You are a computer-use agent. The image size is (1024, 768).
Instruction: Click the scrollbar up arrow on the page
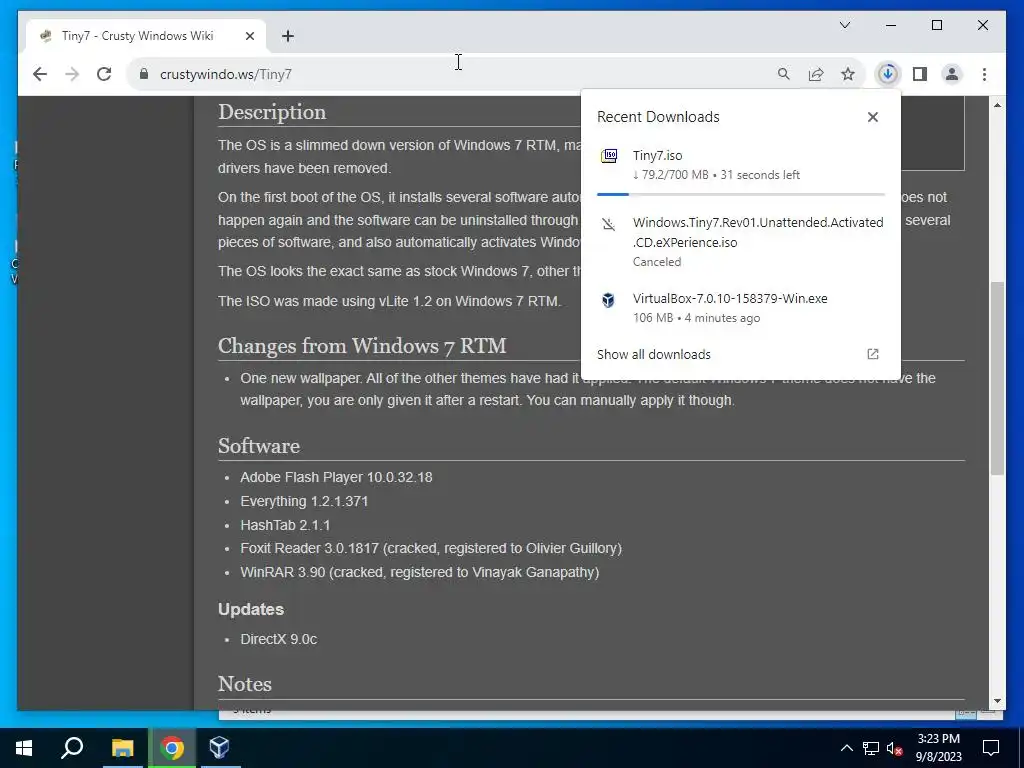(x=997, y=105)
